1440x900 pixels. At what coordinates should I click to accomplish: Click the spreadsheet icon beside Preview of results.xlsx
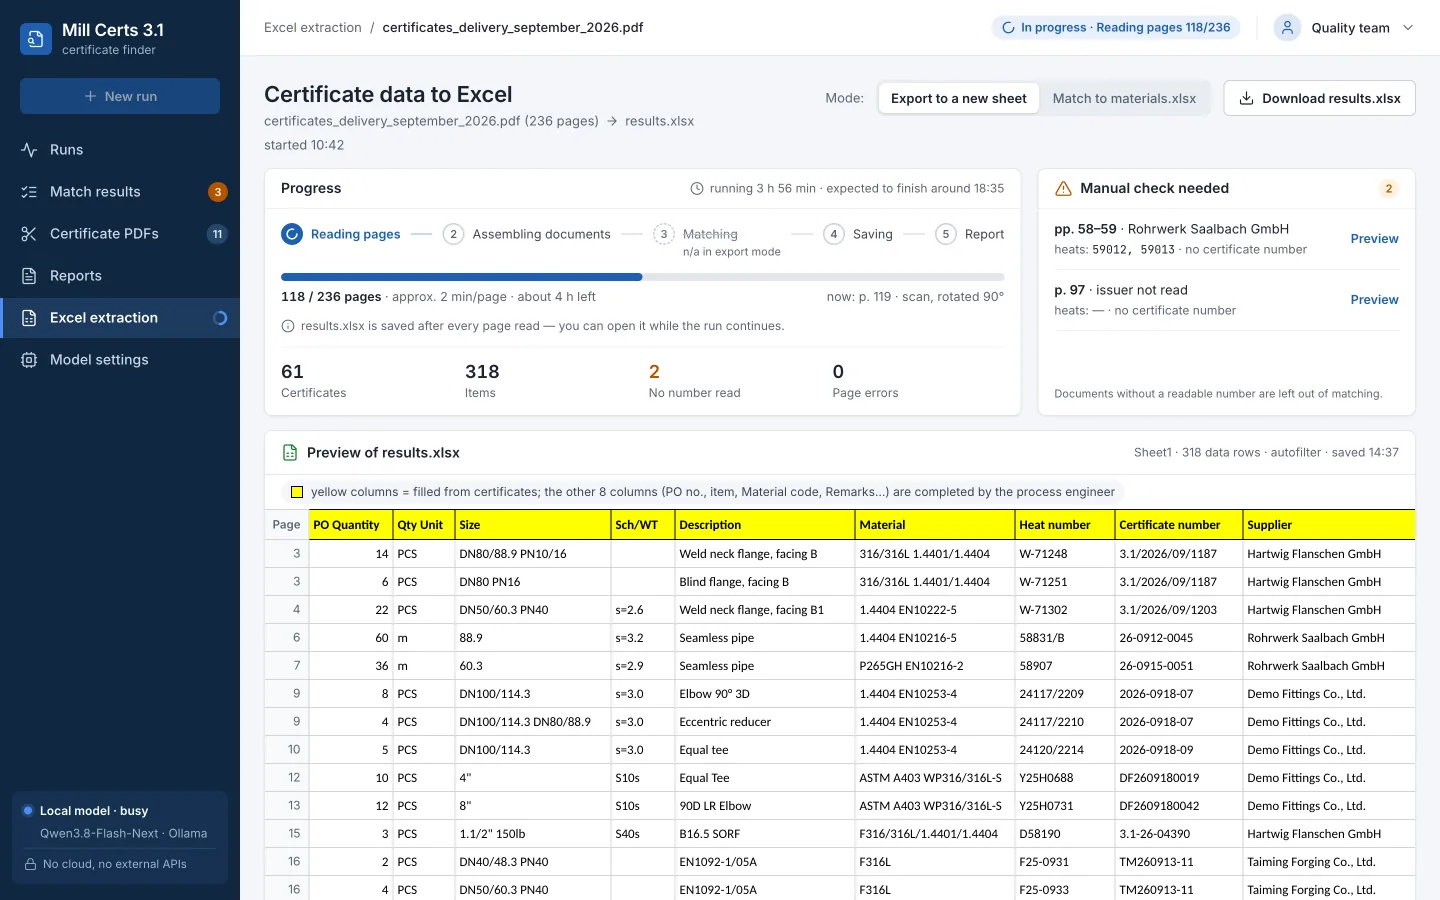tap(290, 453)
